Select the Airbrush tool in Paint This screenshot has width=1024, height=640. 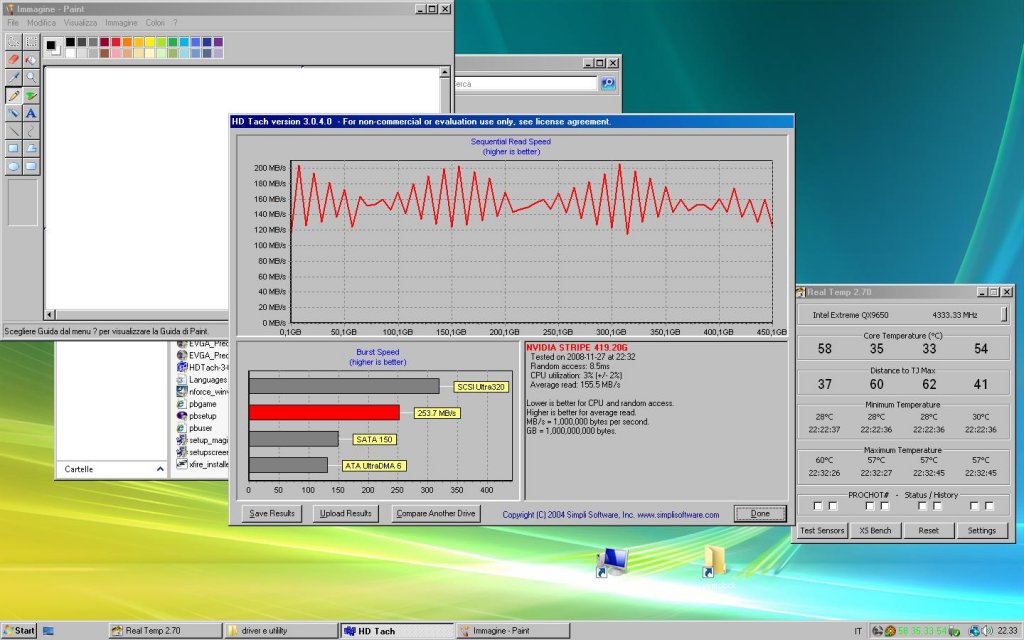click(x=13, y=113)
